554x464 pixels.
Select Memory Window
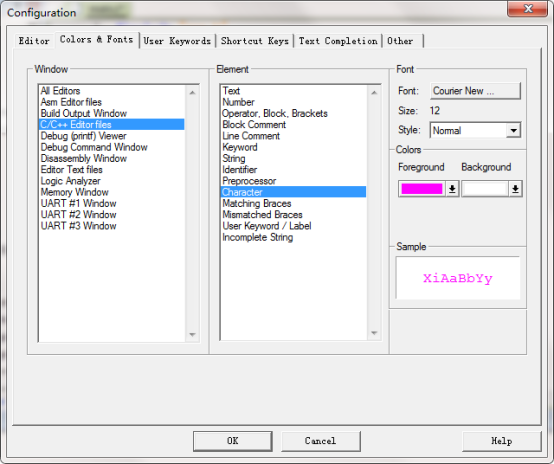(x=111, y=192)
